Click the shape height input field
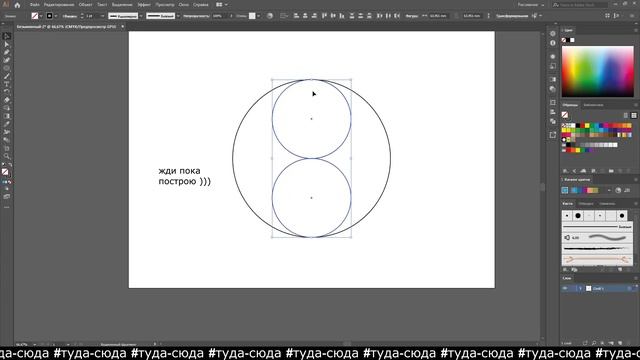Image resolution: width=640 pixels, height=360 pixels. pos(472,16)
